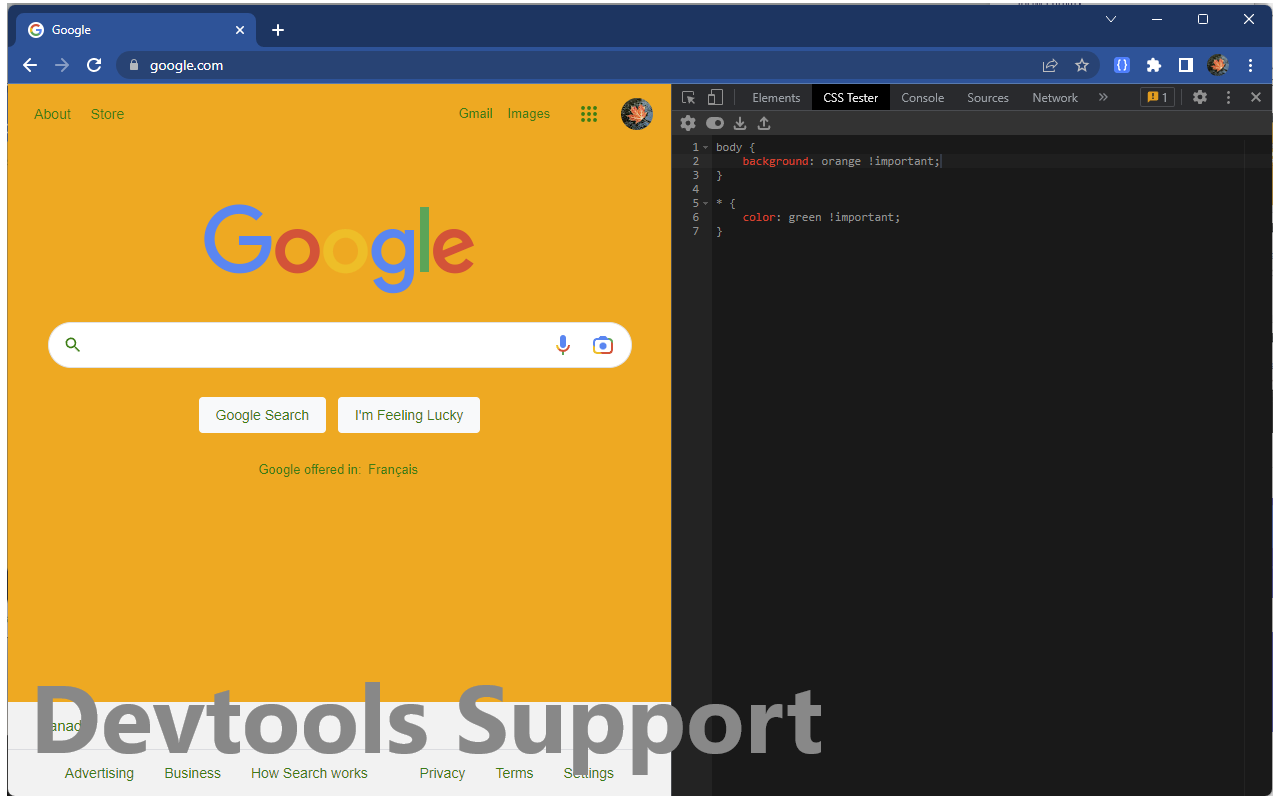Screen dimensions: 1280x800
Task: Open How Search works link
Action: coord(309,773)
